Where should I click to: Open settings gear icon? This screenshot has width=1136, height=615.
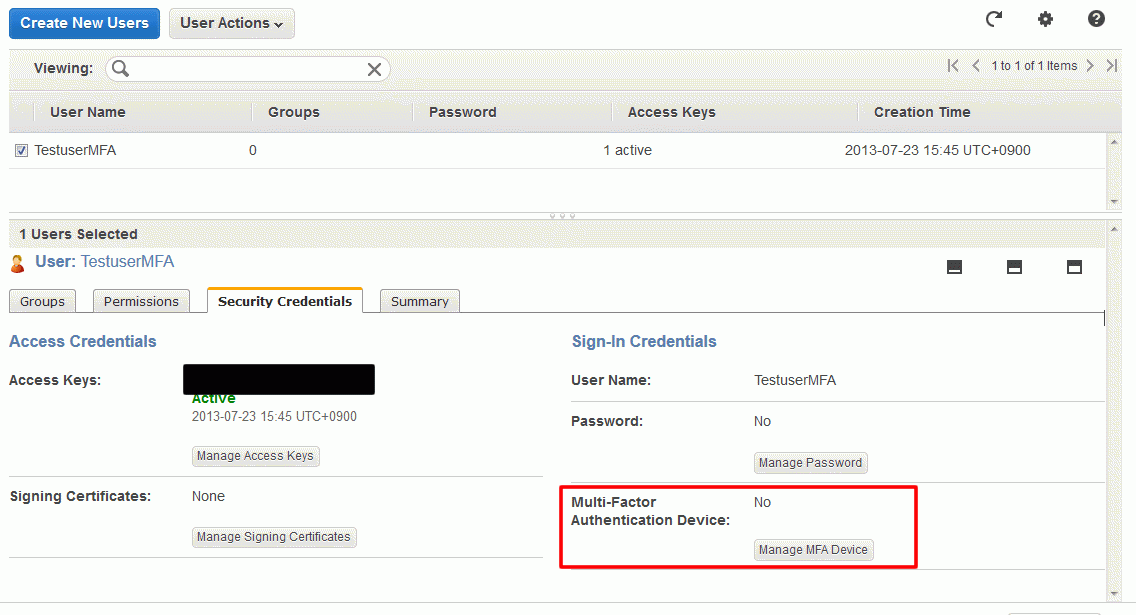[1045, 19]
